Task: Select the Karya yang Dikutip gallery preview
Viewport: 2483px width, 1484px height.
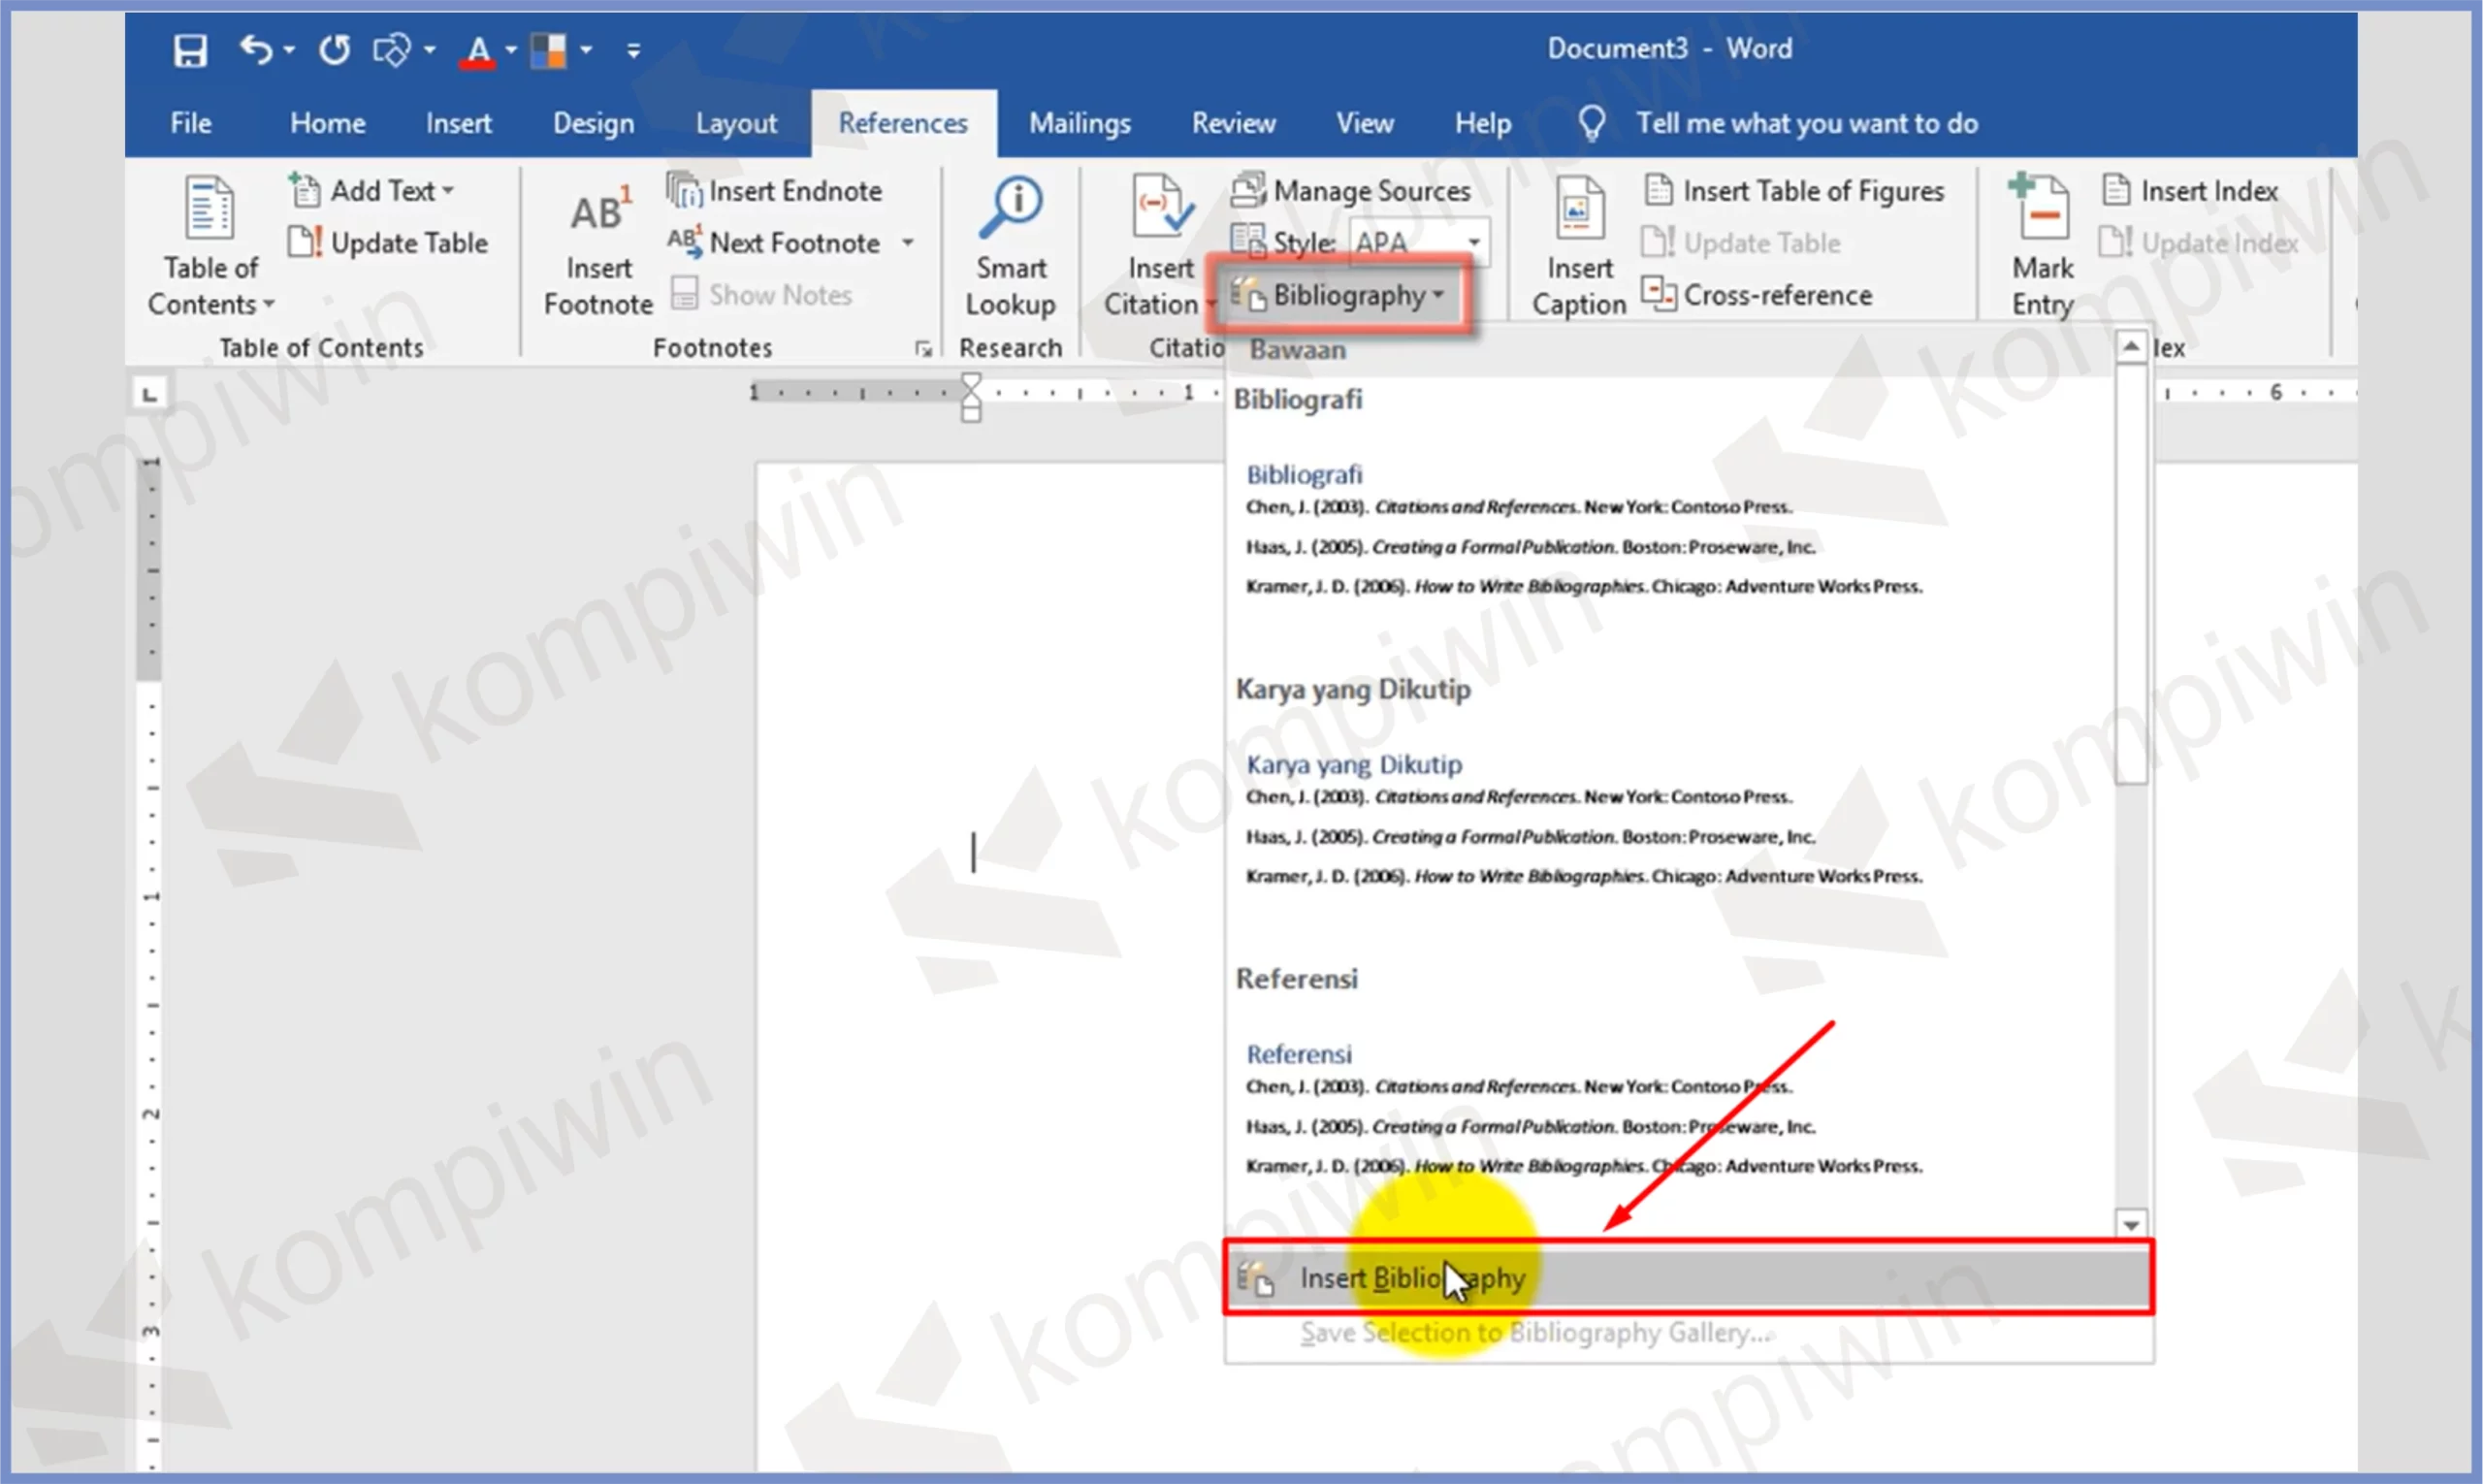Action: tap(1583, 820)
